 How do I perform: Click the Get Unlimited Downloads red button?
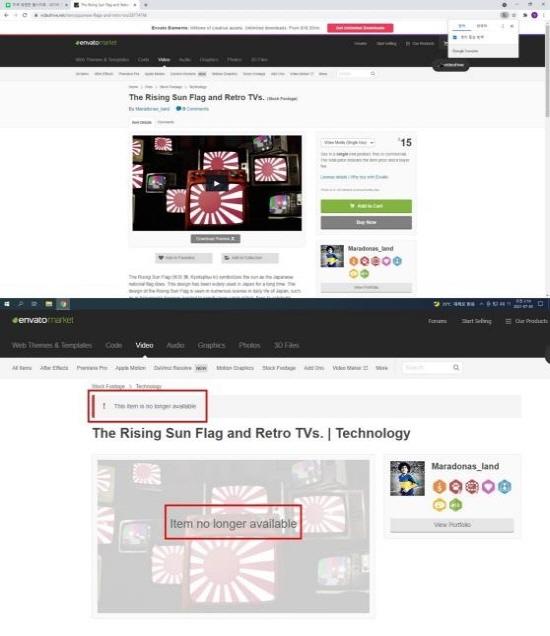(x=360, y=28)
